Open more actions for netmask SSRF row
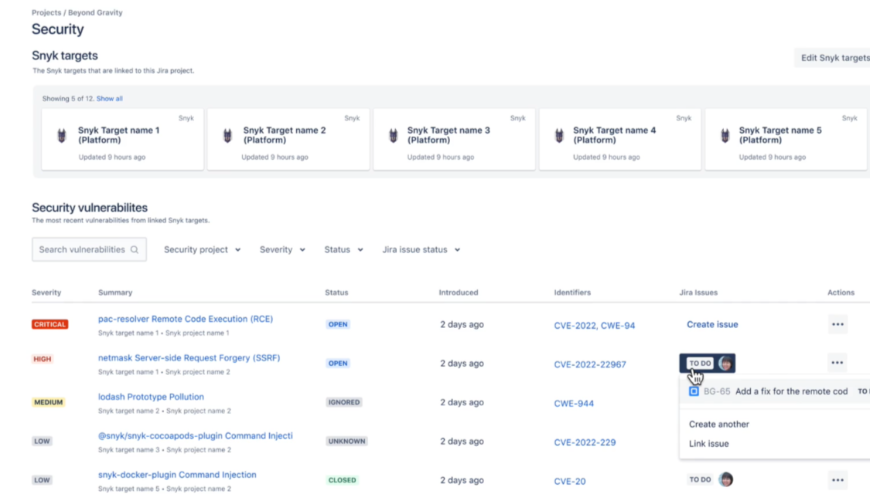 [x=837, y=363]
